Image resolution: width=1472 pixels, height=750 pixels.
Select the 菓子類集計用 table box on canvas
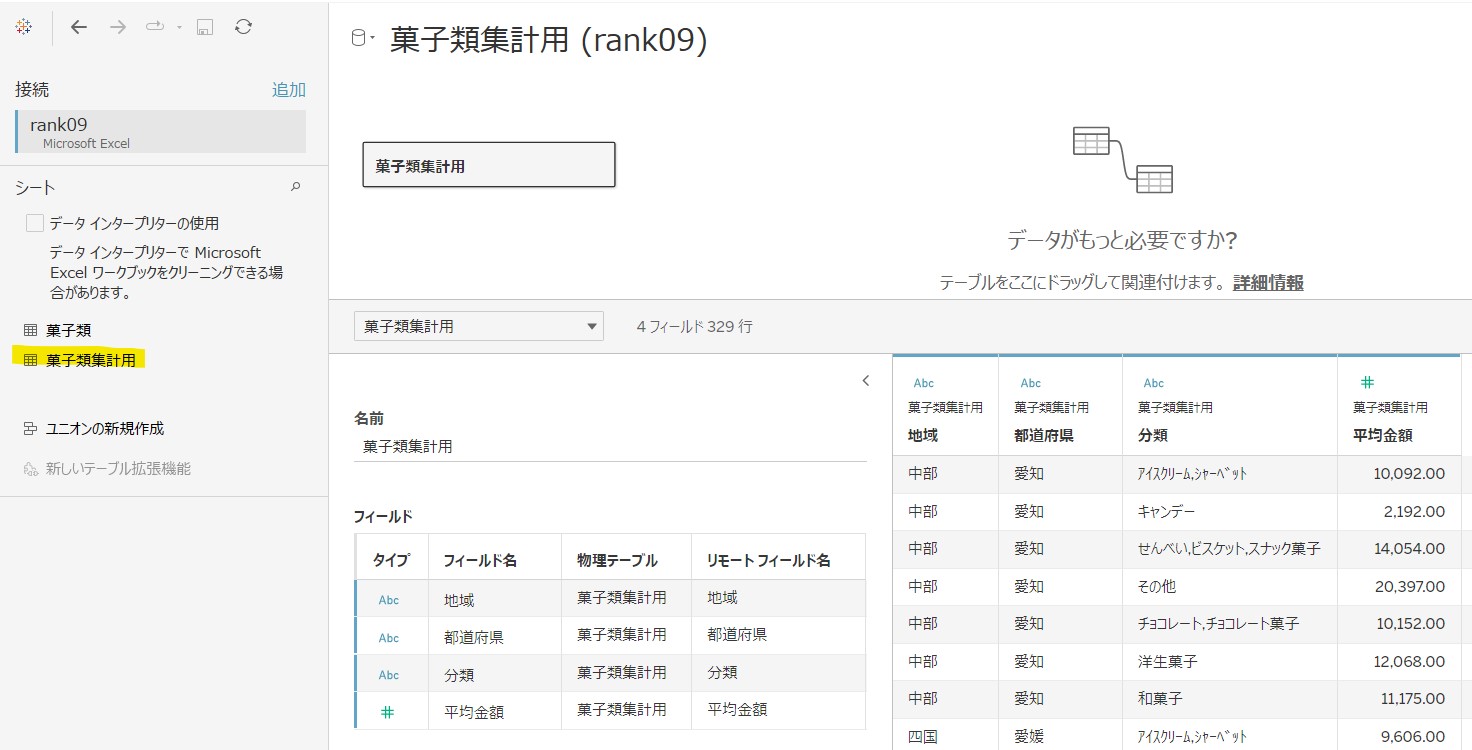click(x=488, y=166)
